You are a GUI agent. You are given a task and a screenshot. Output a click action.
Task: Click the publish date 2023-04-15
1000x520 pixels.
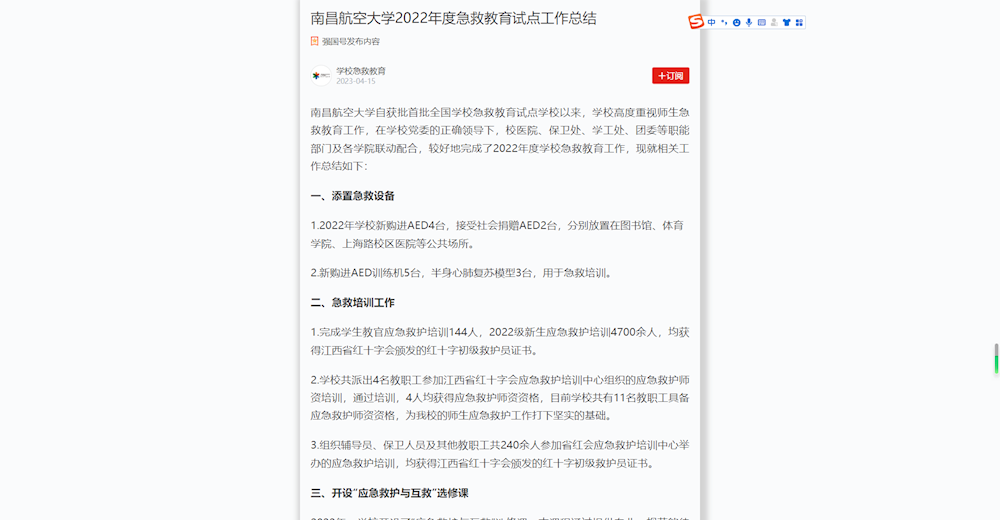point(356,82)
